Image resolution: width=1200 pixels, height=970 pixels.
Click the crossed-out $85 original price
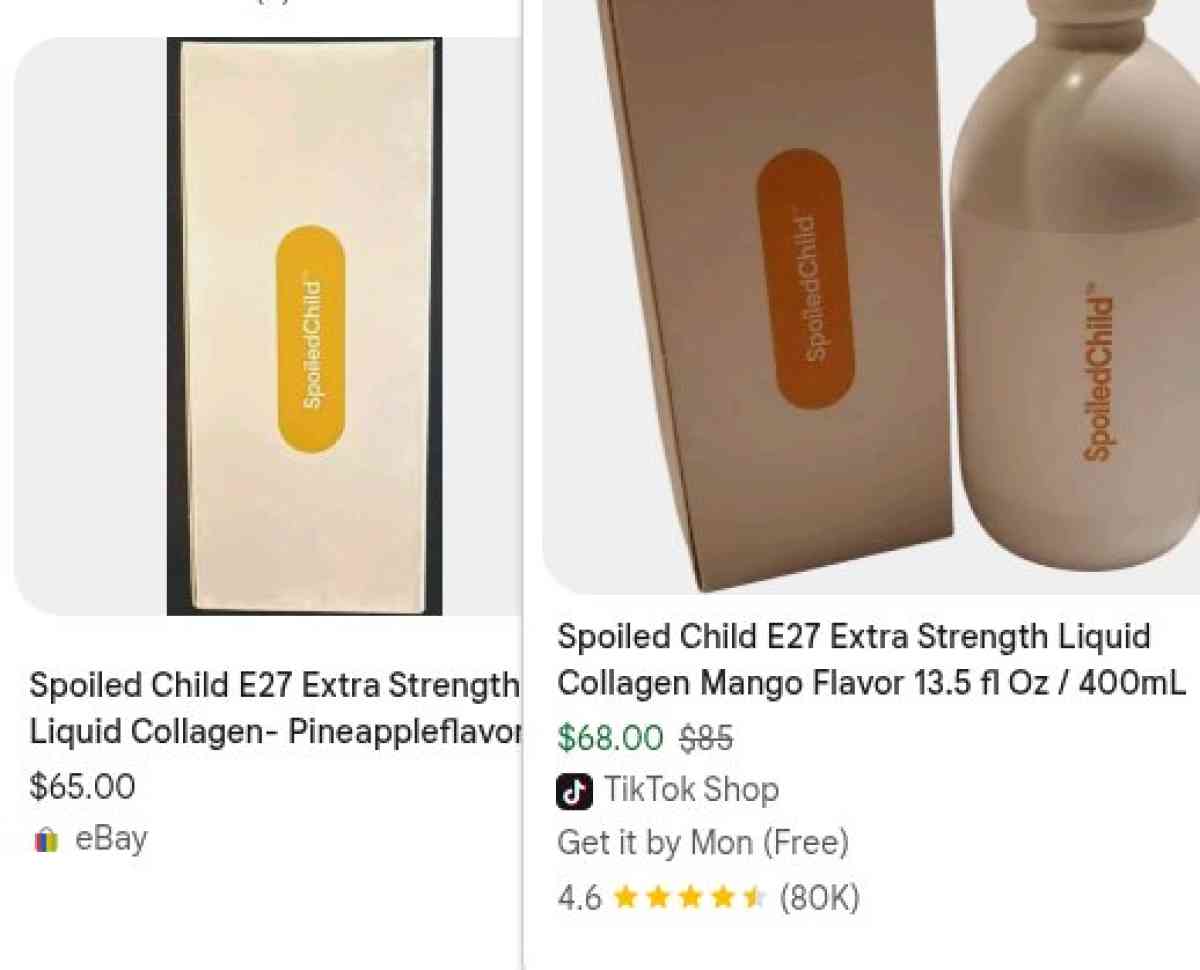705,739
